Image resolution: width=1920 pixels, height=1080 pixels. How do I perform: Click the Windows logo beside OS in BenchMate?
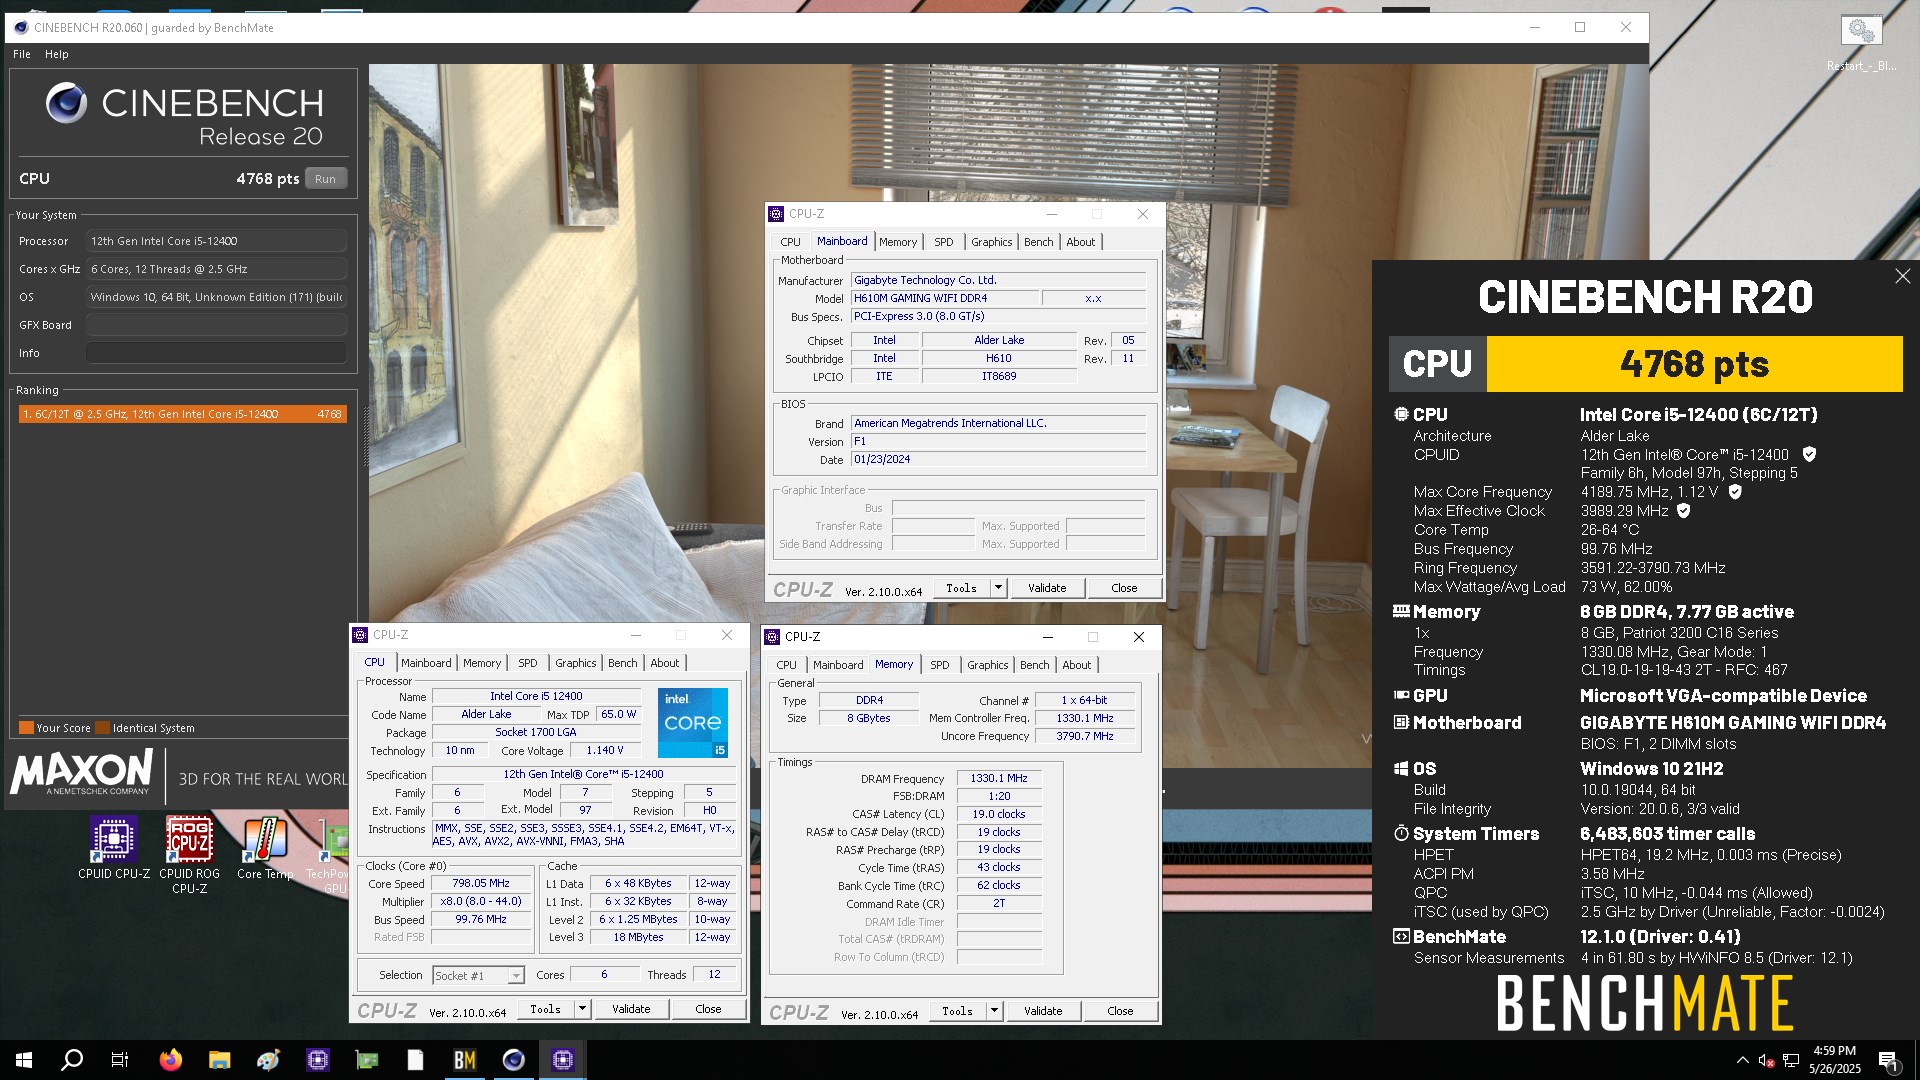pyautogui.click(x=1401, y=769)
